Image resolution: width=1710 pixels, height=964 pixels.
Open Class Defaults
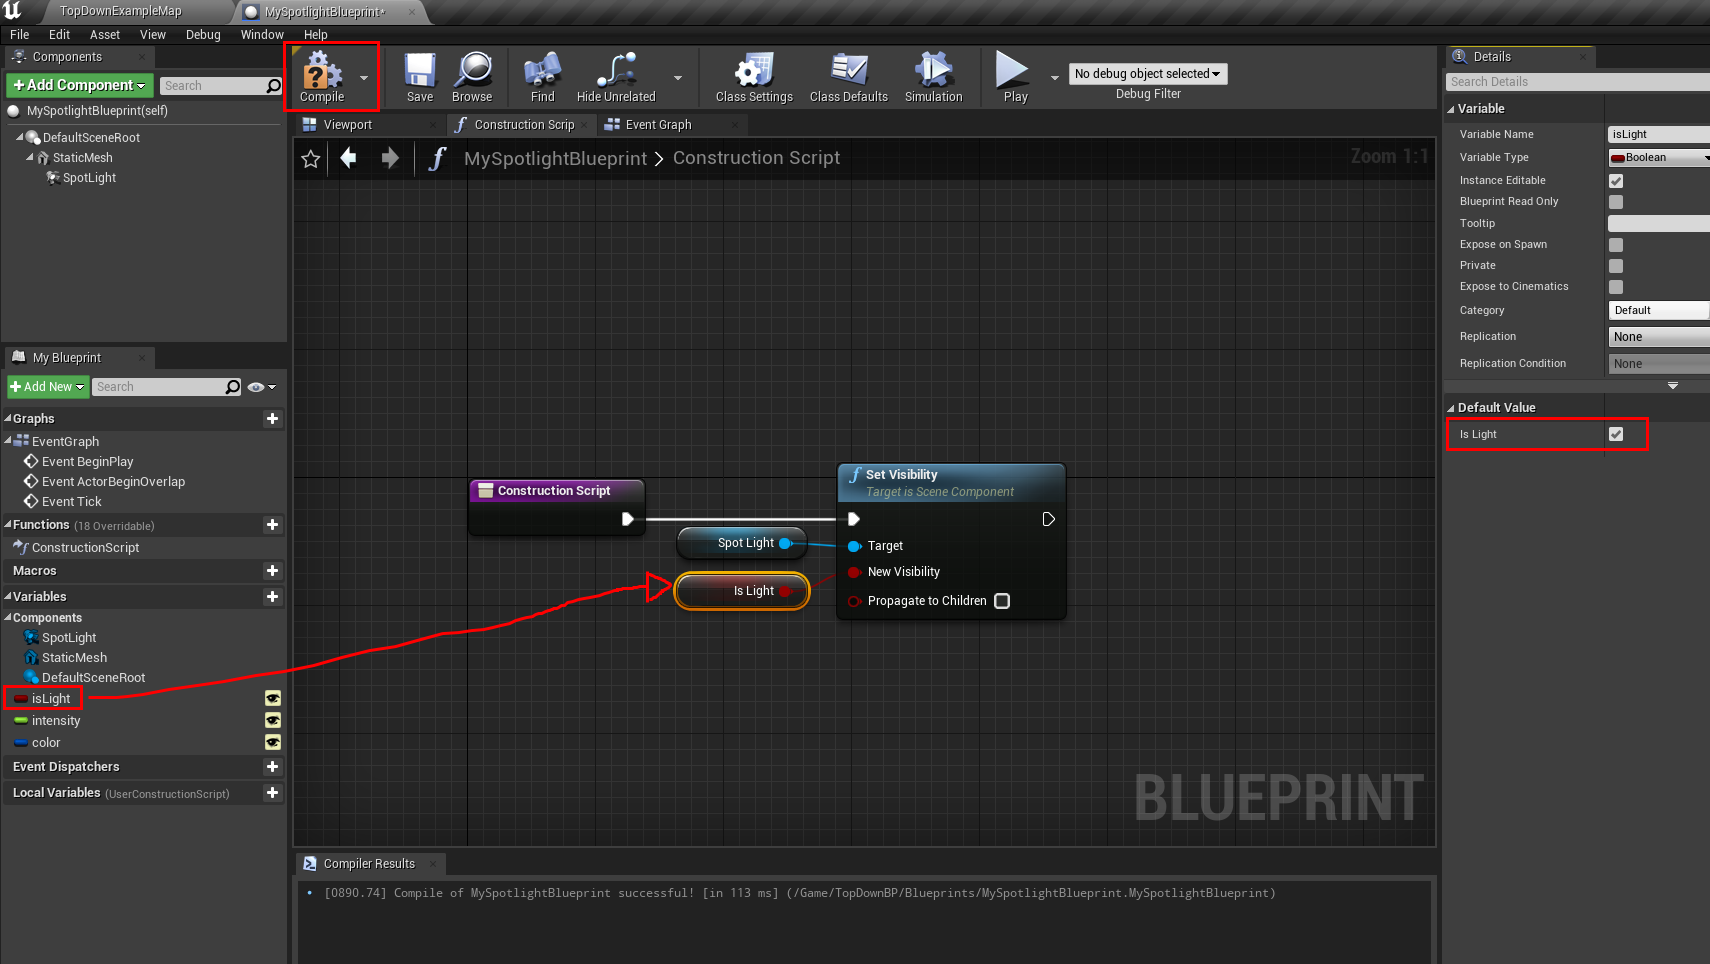tap(849, 76)
